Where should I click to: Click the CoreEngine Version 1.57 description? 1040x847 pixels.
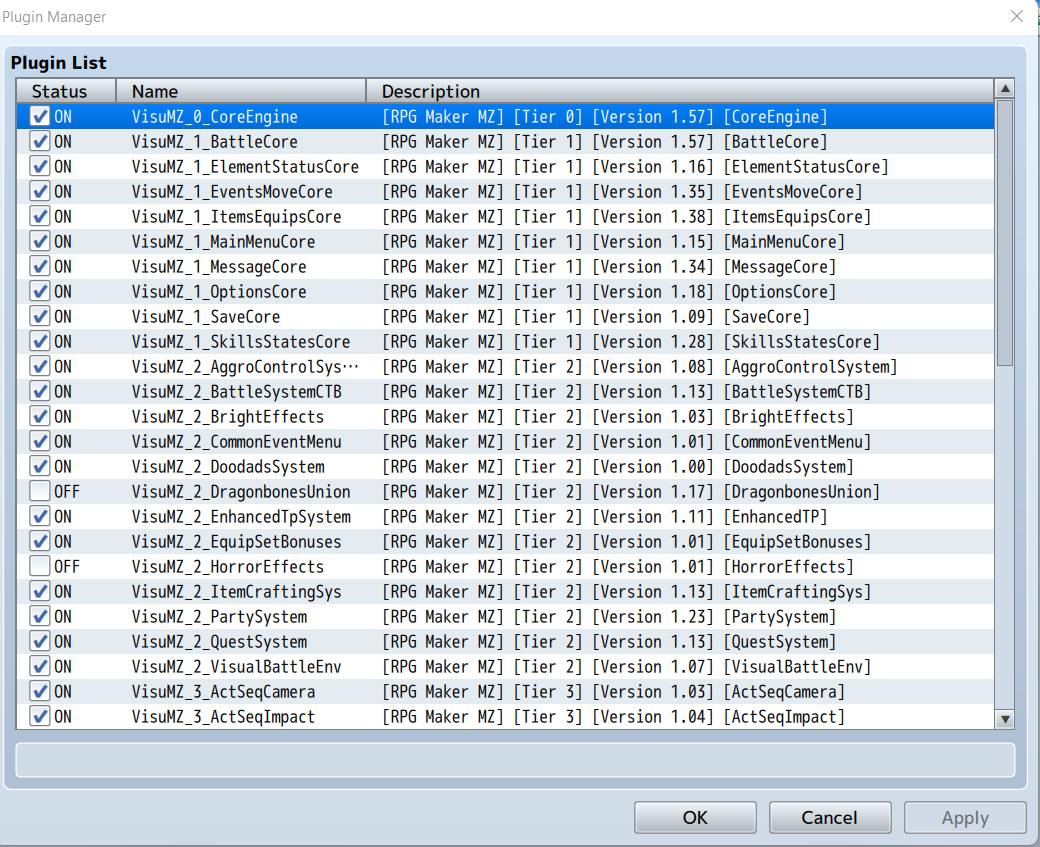605,117
